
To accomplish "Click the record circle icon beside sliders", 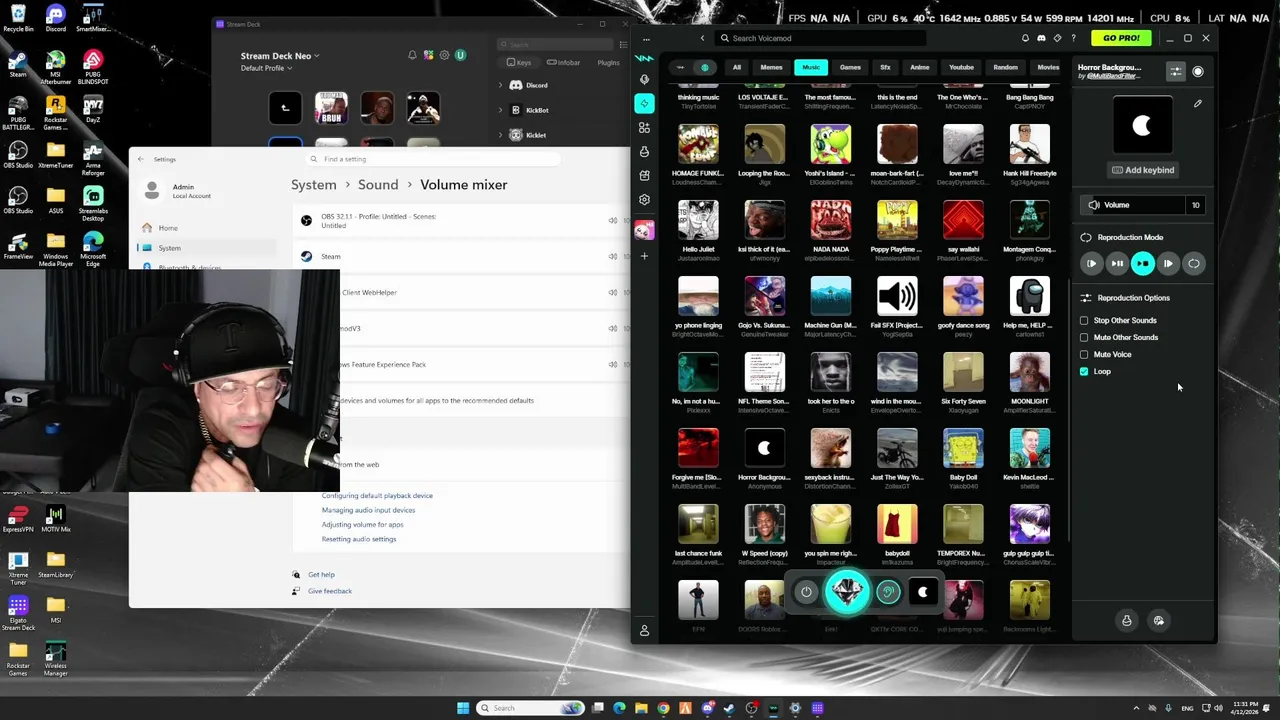I will 1198,71.
